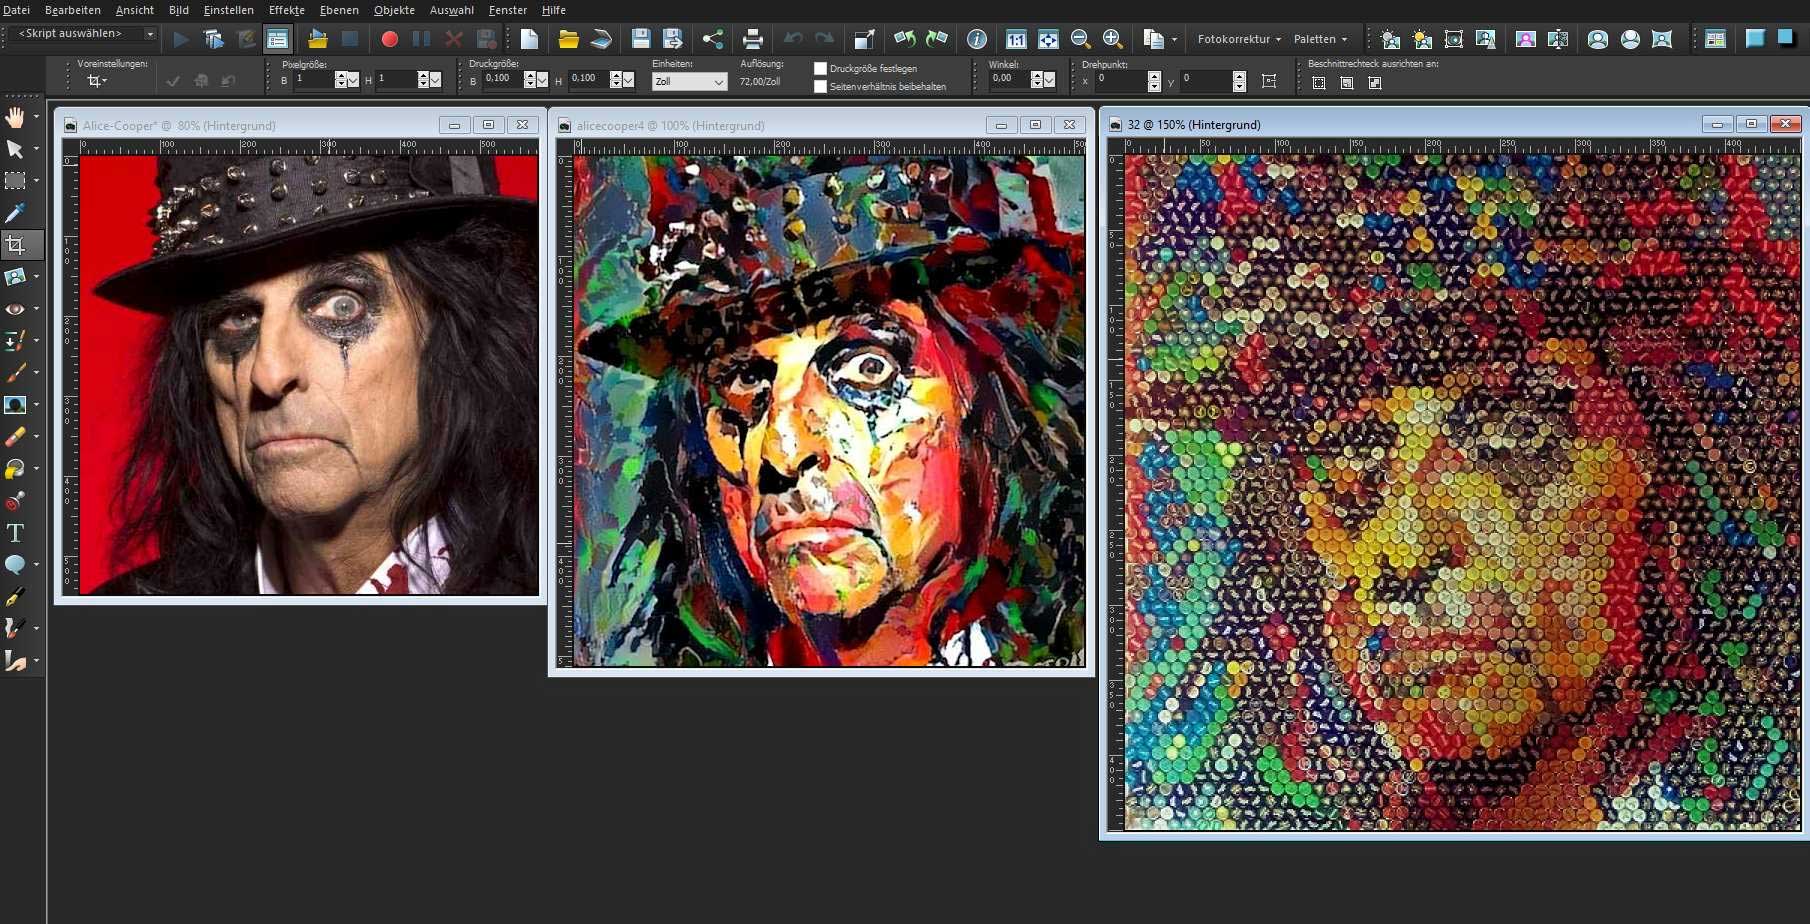The height and width of the screenshot is (924, 1810).
Task: Open the Ebenen menu
Action: click(x=339, y=10)
